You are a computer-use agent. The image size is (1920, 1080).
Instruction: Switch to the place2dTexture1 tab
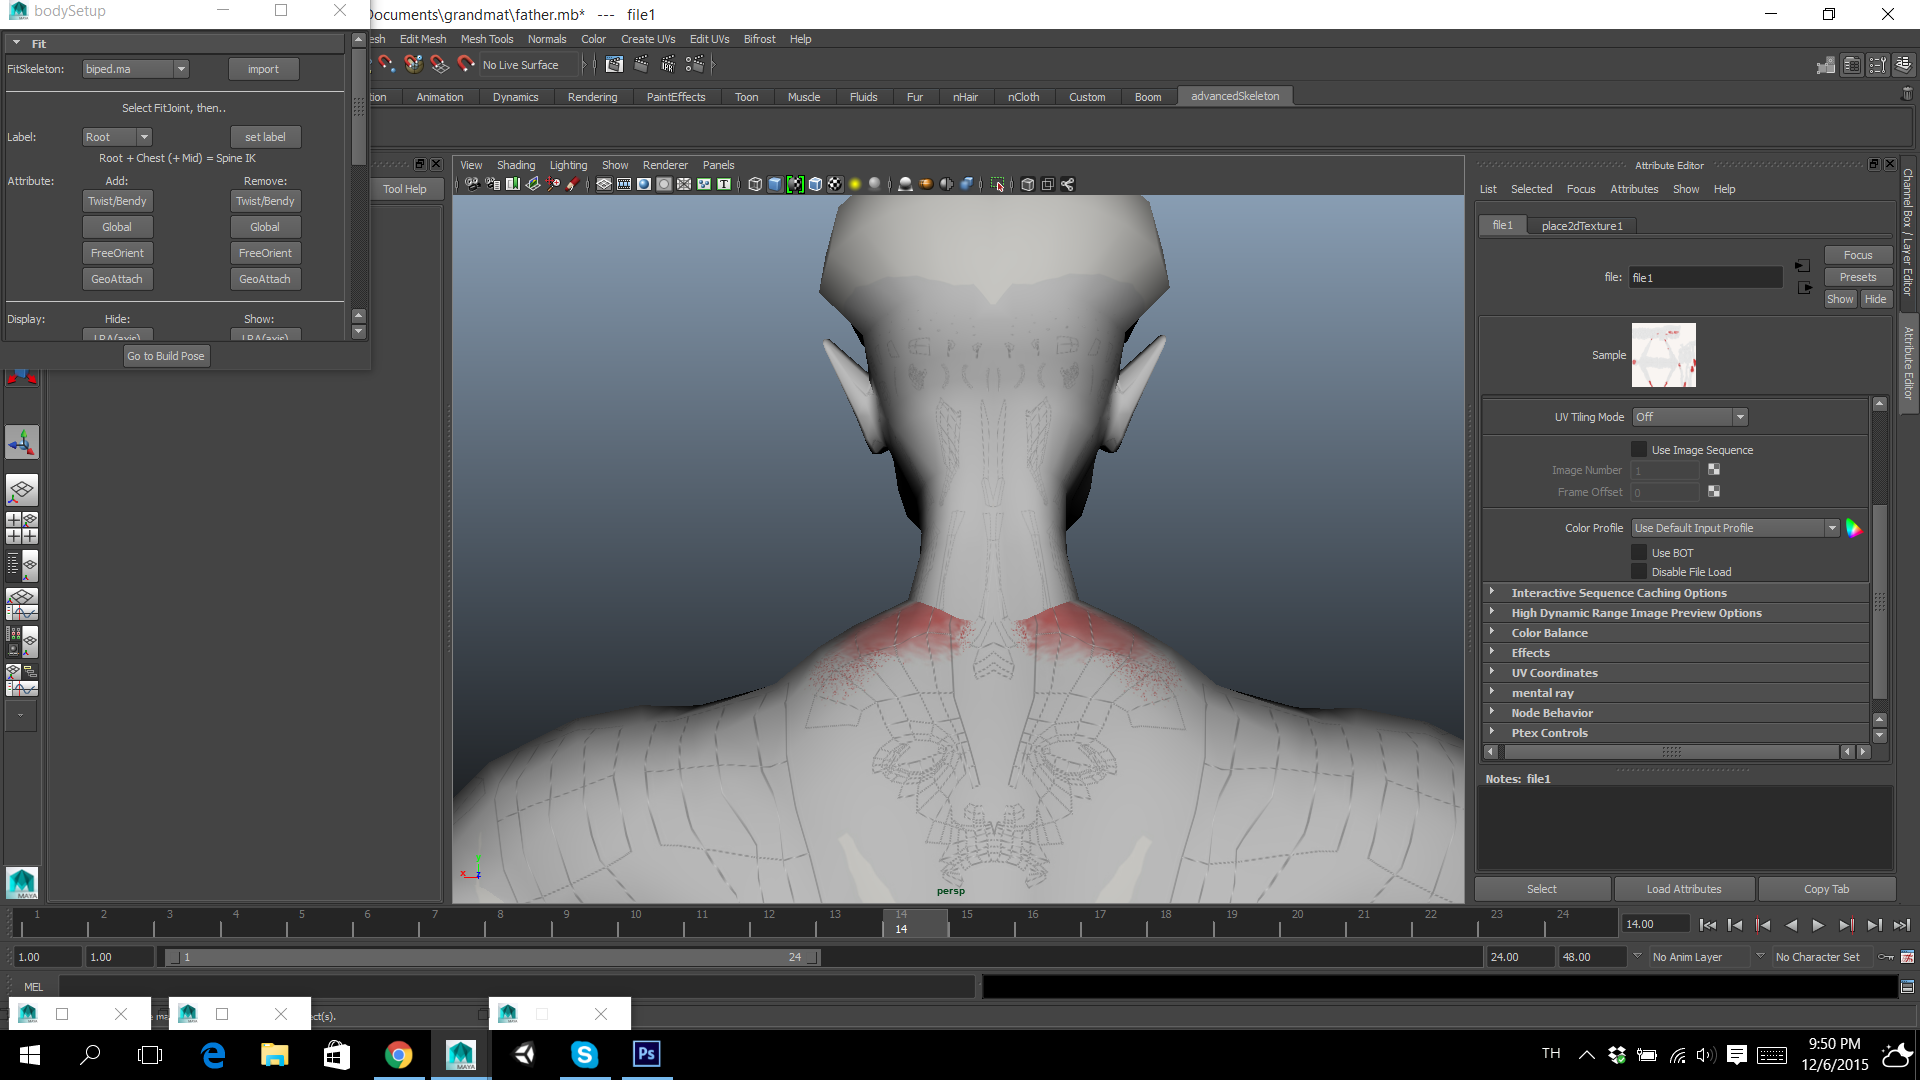click(x=1582, y=226)
